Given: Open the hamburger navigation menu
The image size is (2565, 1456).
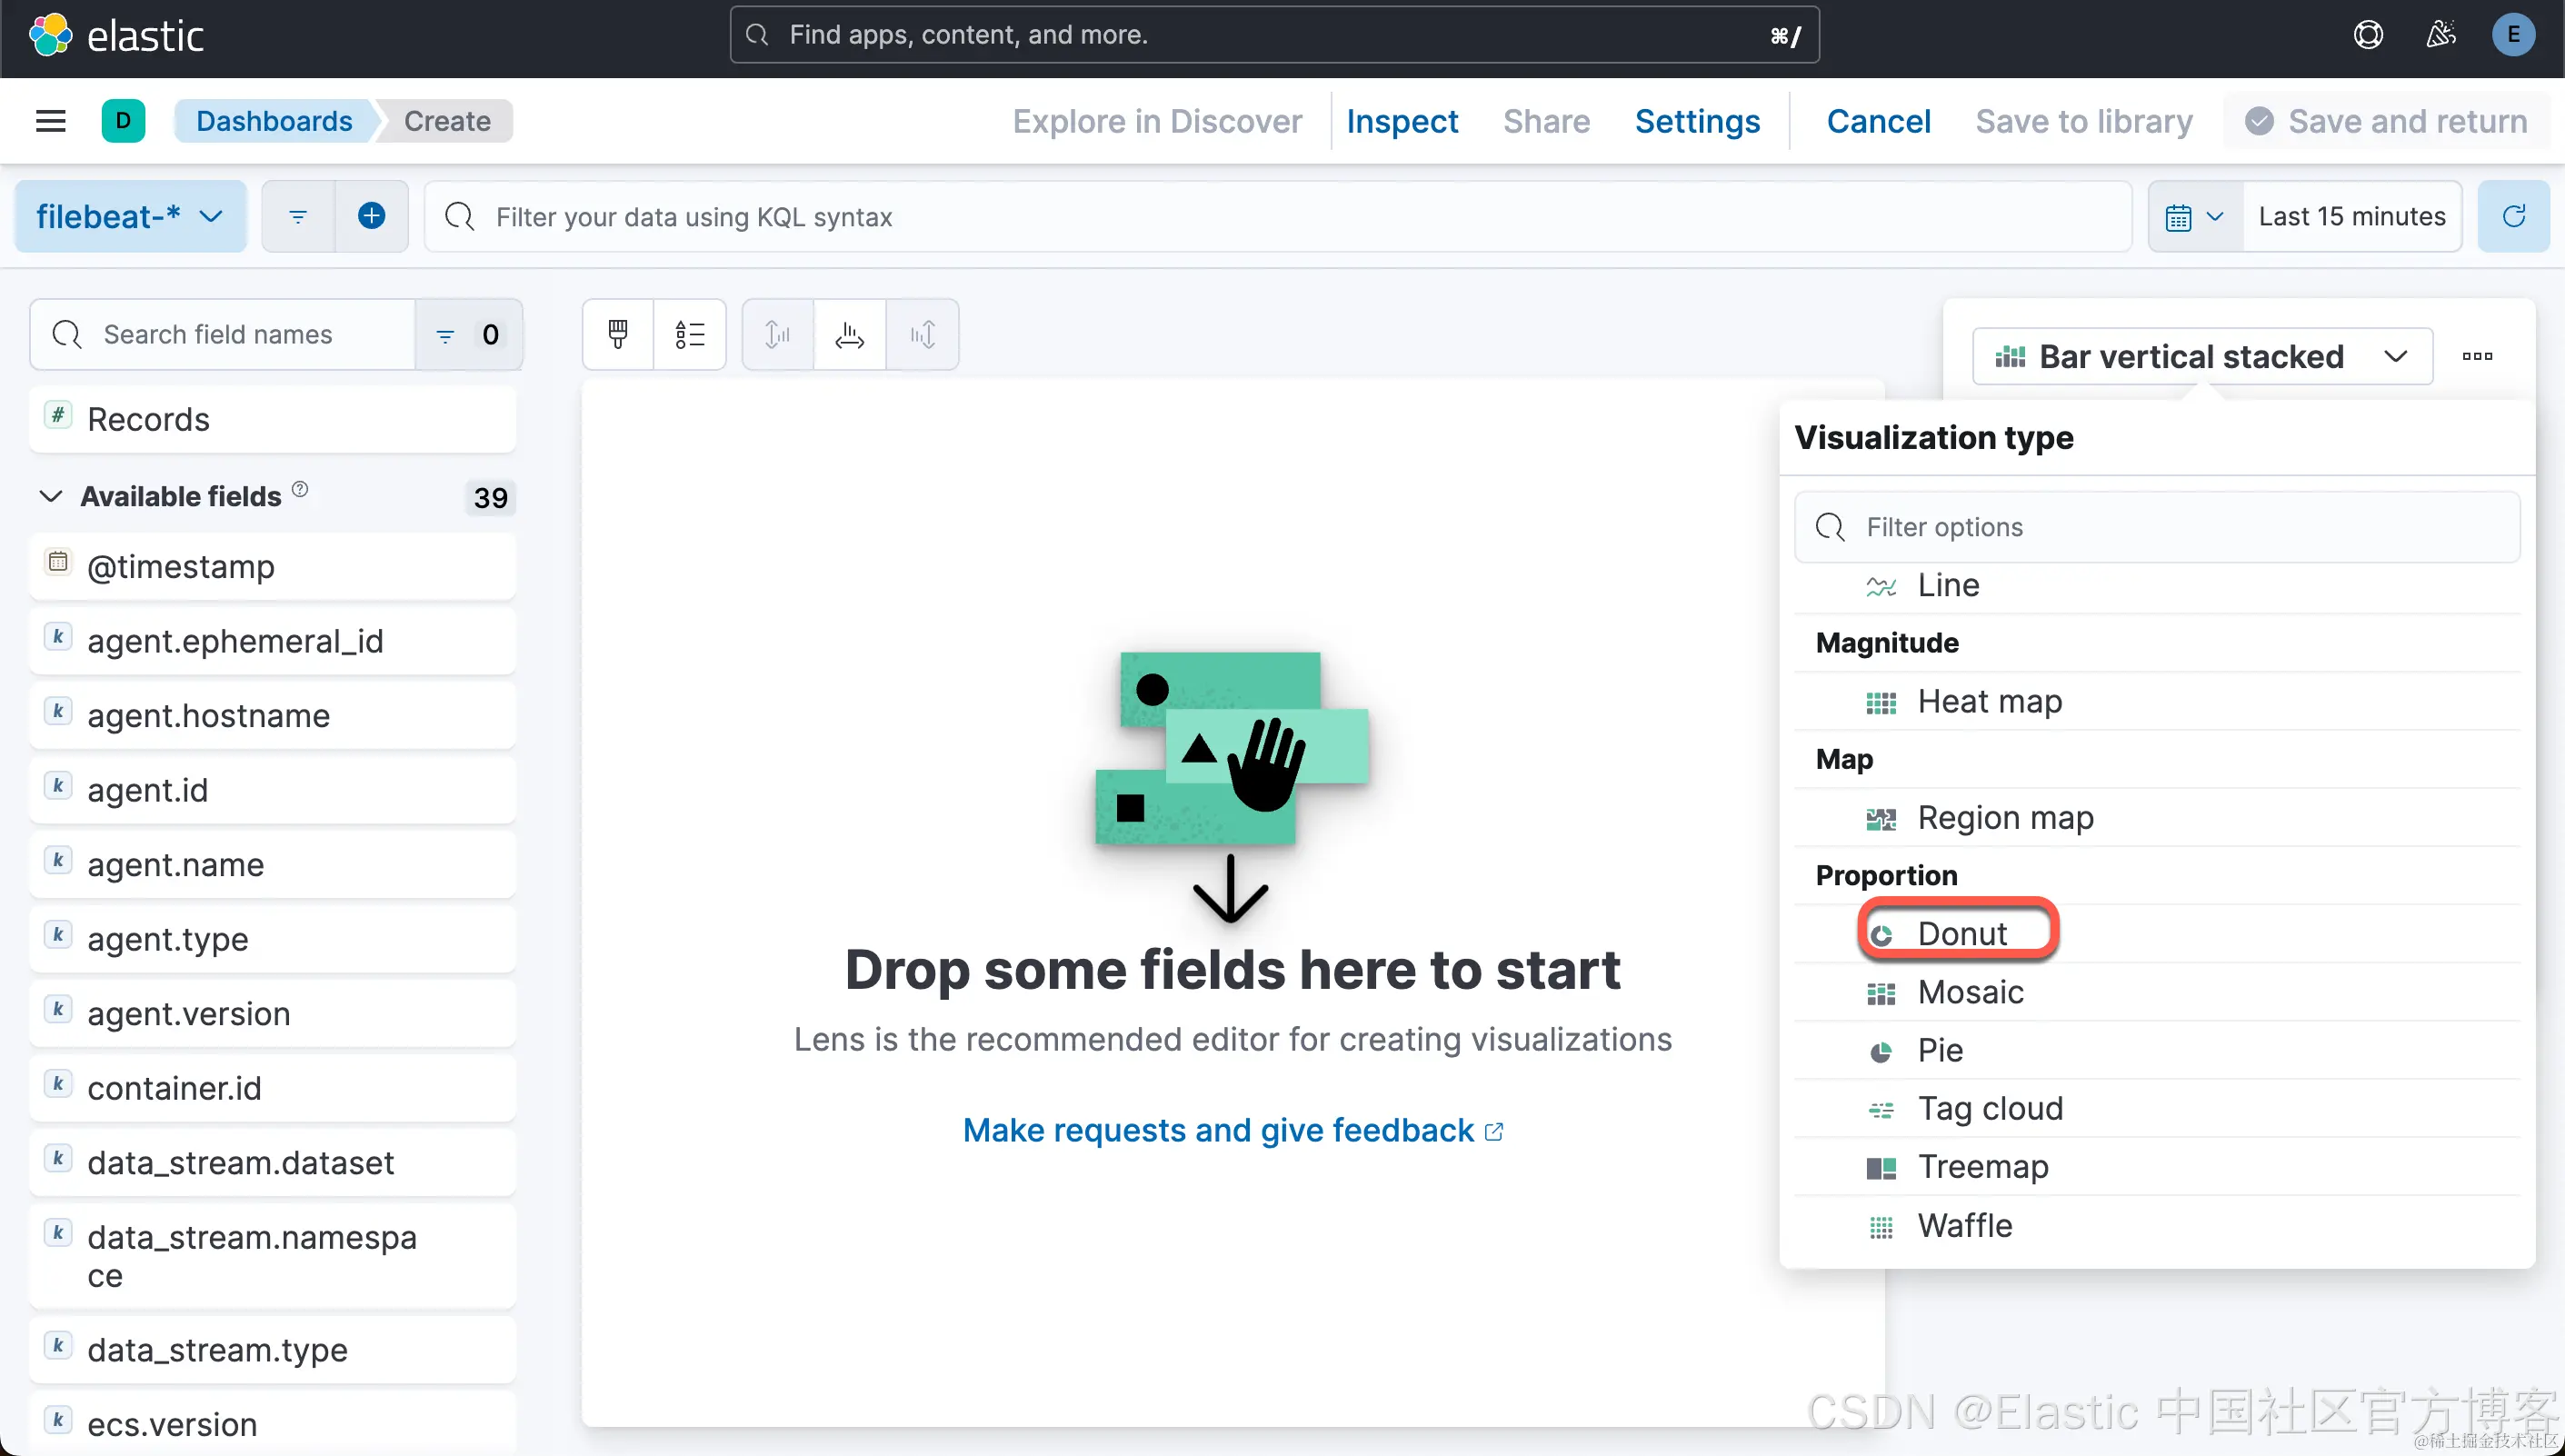Looking at the screenshot, I should point(50,121).
